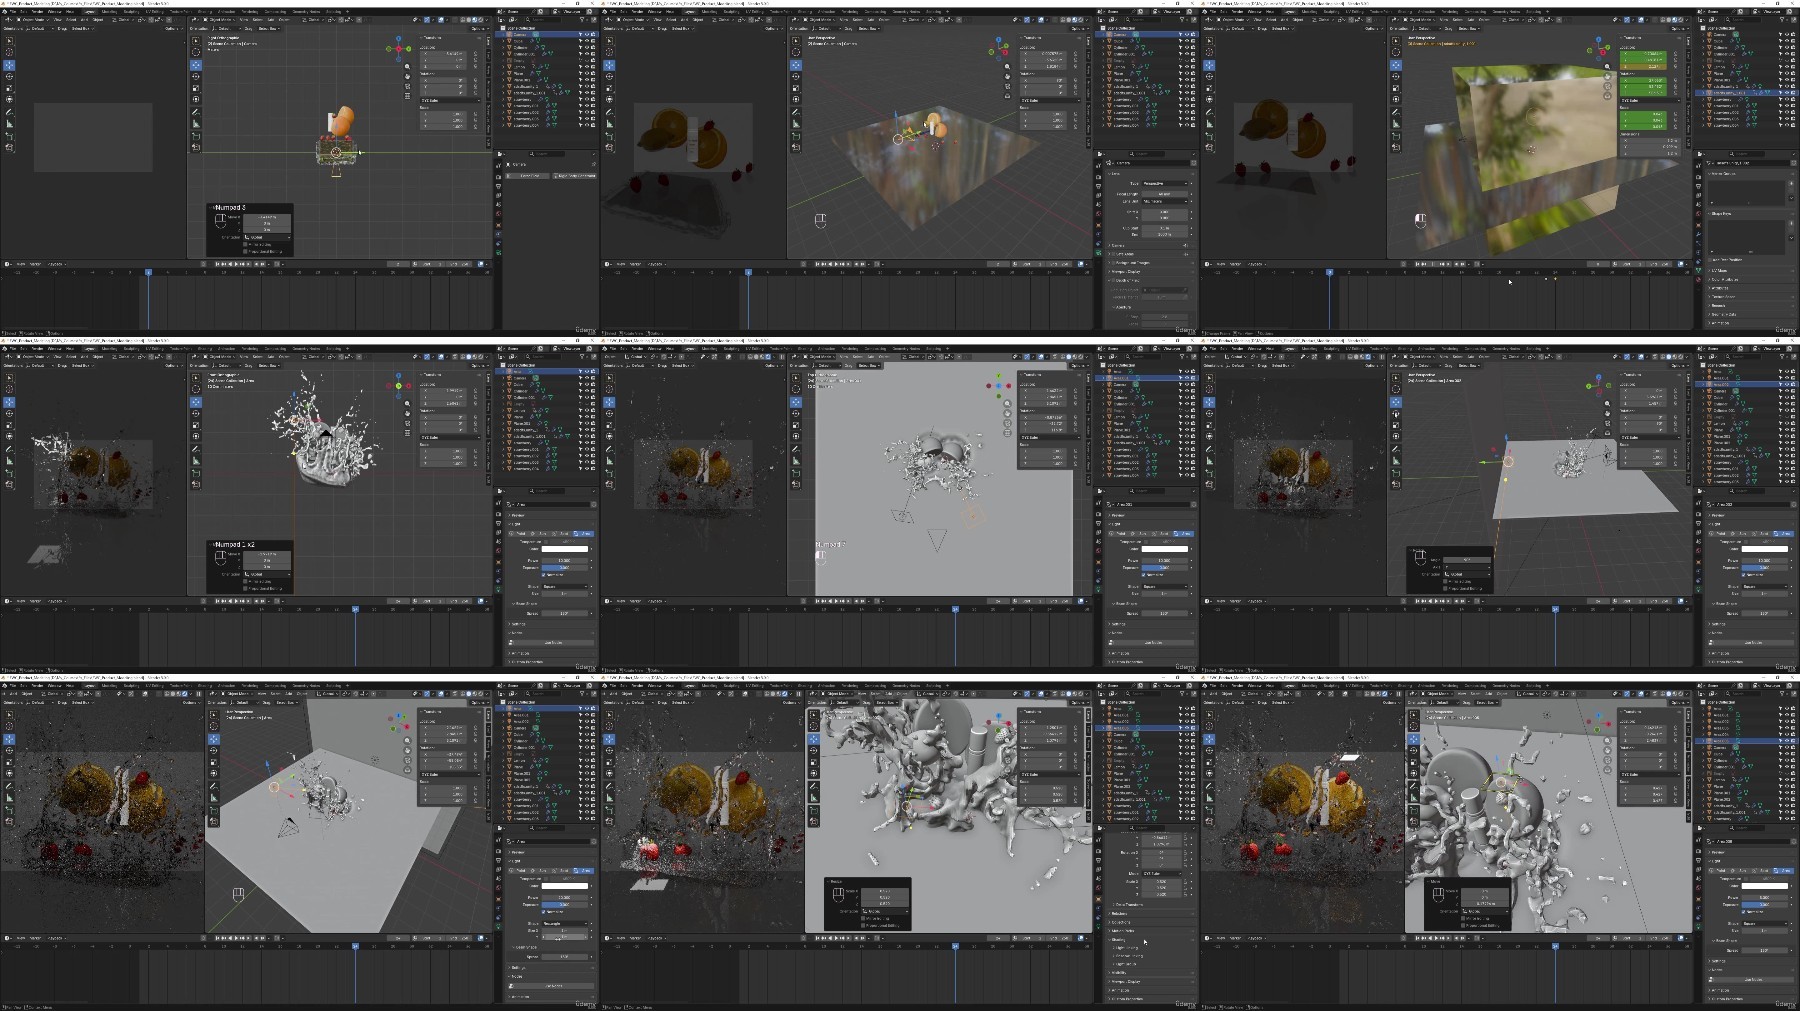Open Scene properties tab in Numpad 1 x2 frame
The image size is (1800, 1011).
point(499,541)
